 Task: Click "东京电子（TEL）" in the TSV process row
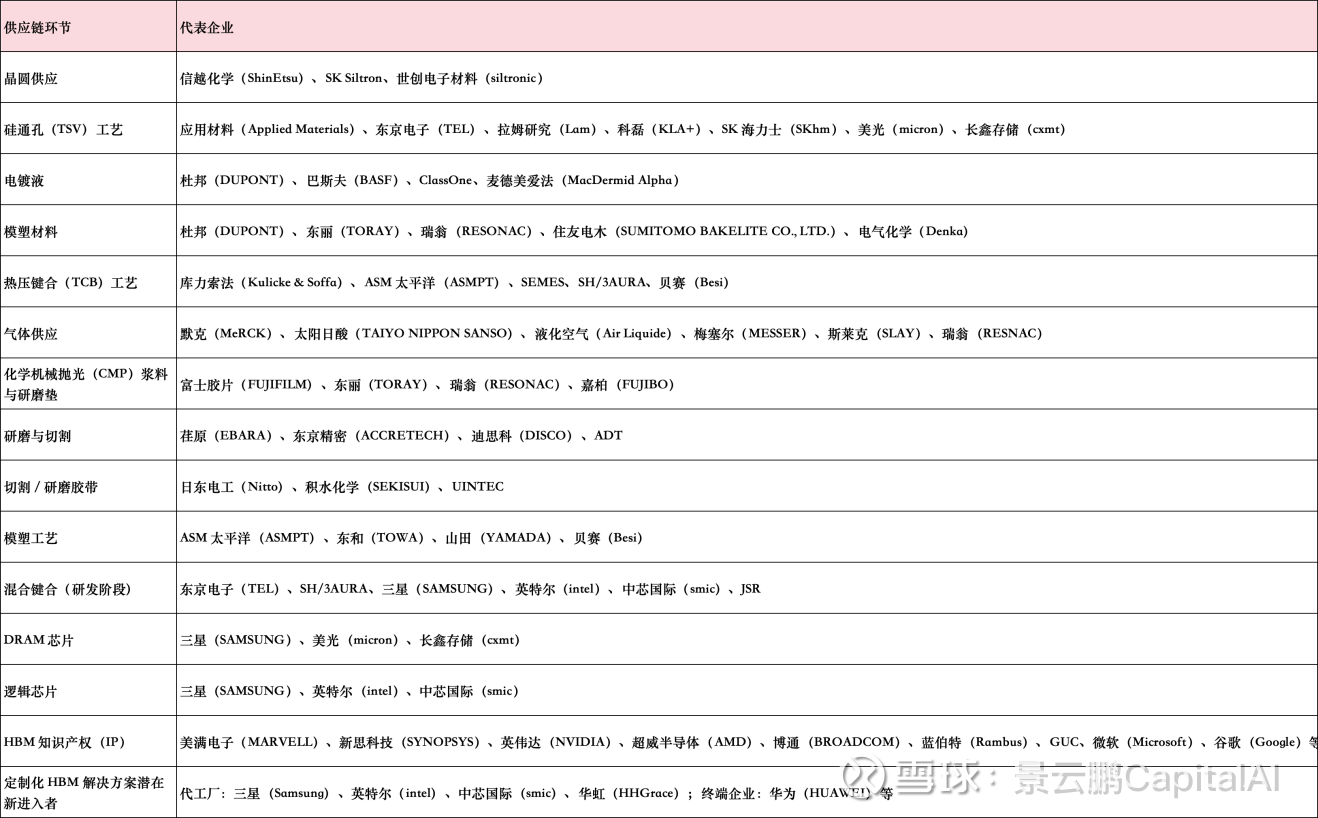tap(428, 129)
